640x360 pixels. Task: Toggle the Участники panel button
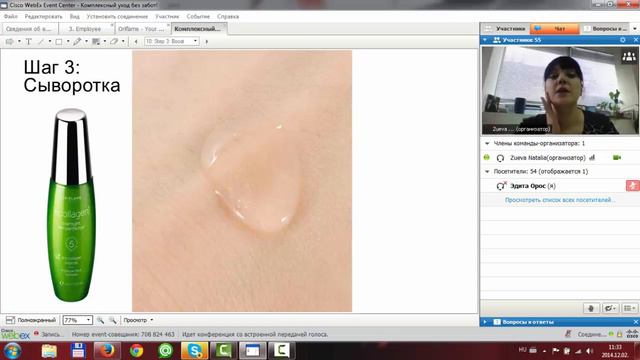(x=505, y=29)
